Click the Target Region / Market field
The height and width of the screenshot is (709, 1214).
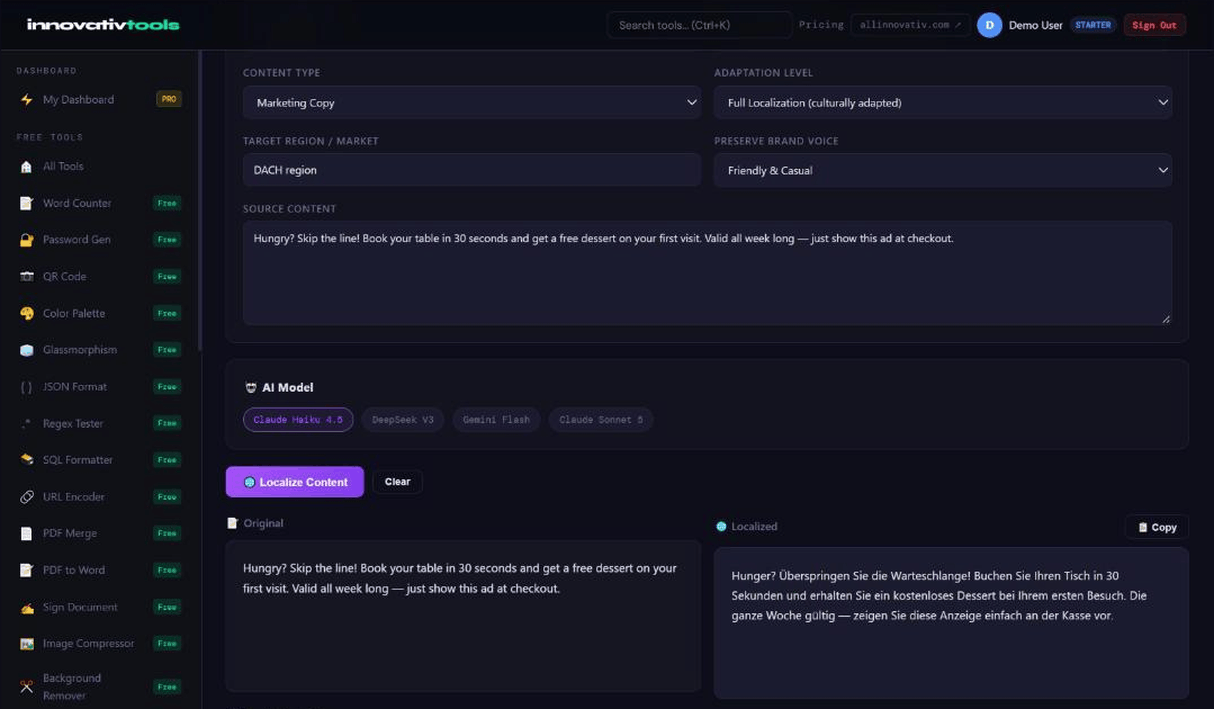point(472,170)
